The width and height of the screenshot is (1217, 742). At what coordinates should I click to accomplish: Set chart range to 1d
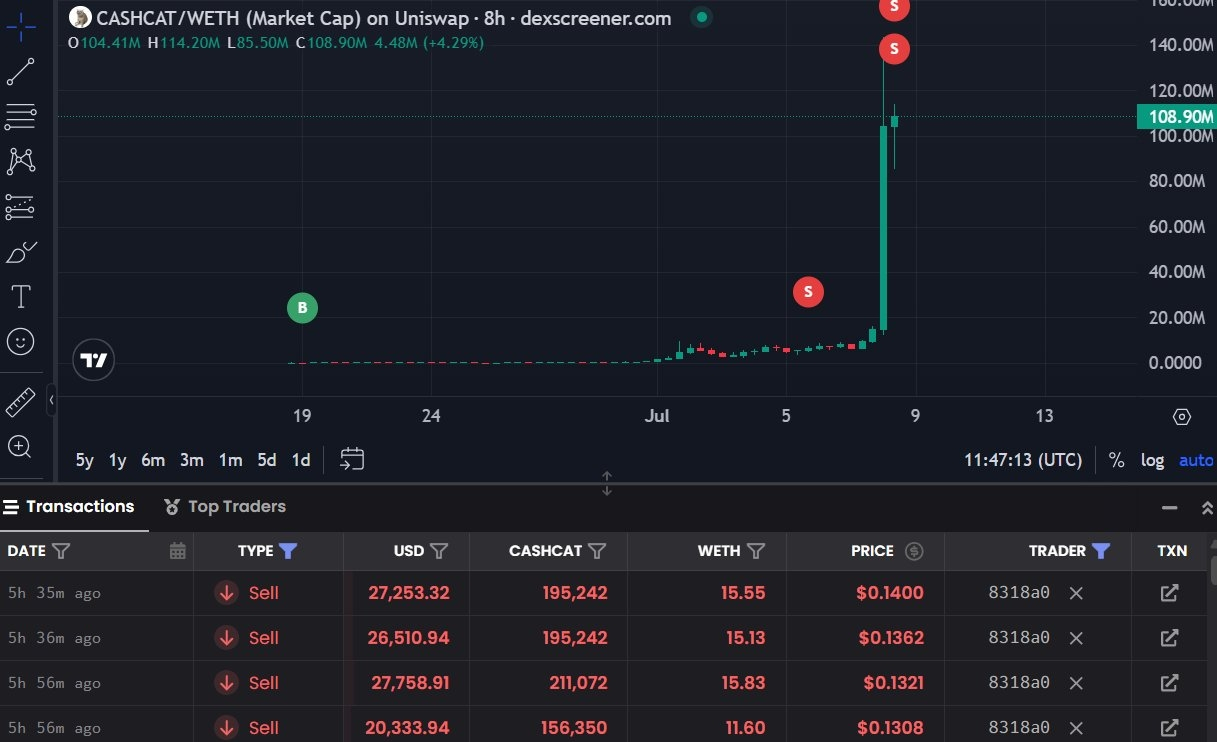[301, 461]
